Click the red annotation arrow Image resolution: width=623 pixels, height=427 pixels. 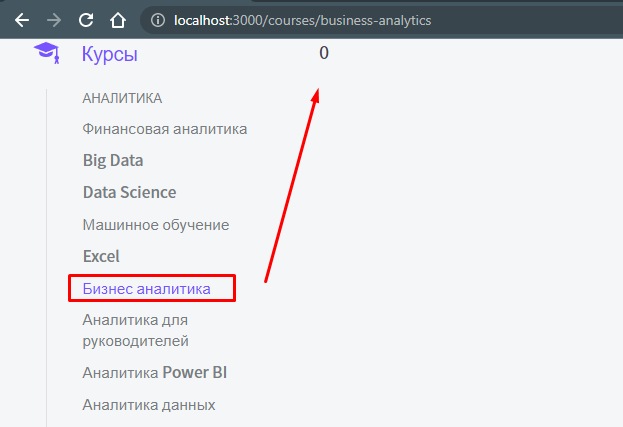pos(292,185)
